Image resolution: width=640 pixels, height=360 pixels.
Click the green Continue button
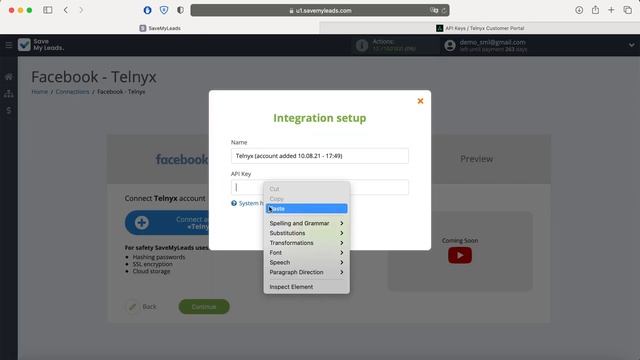[x=204, y=307]
